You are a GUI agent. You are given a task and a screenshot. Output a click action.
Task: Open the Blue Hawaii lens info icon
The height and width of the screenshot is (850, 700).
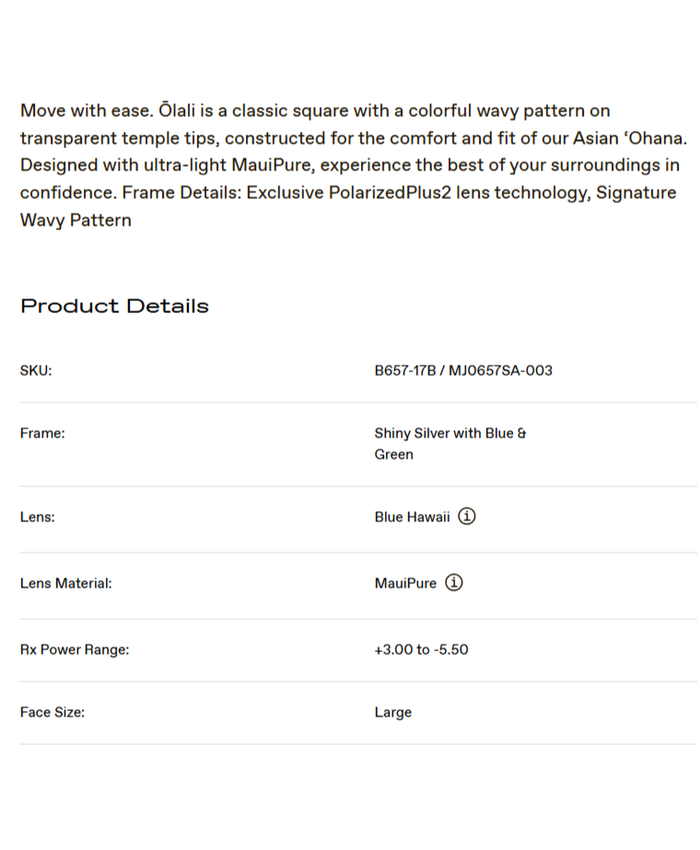(467, 517)
